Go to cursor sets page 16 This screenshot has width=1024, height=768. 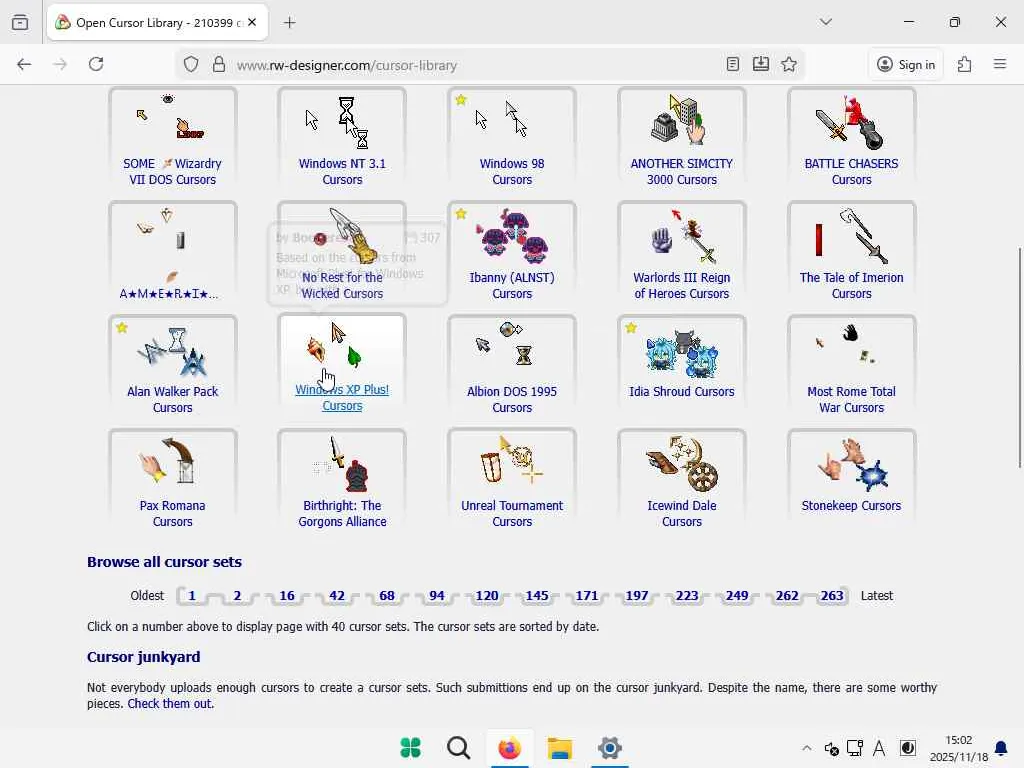(287, 596)
